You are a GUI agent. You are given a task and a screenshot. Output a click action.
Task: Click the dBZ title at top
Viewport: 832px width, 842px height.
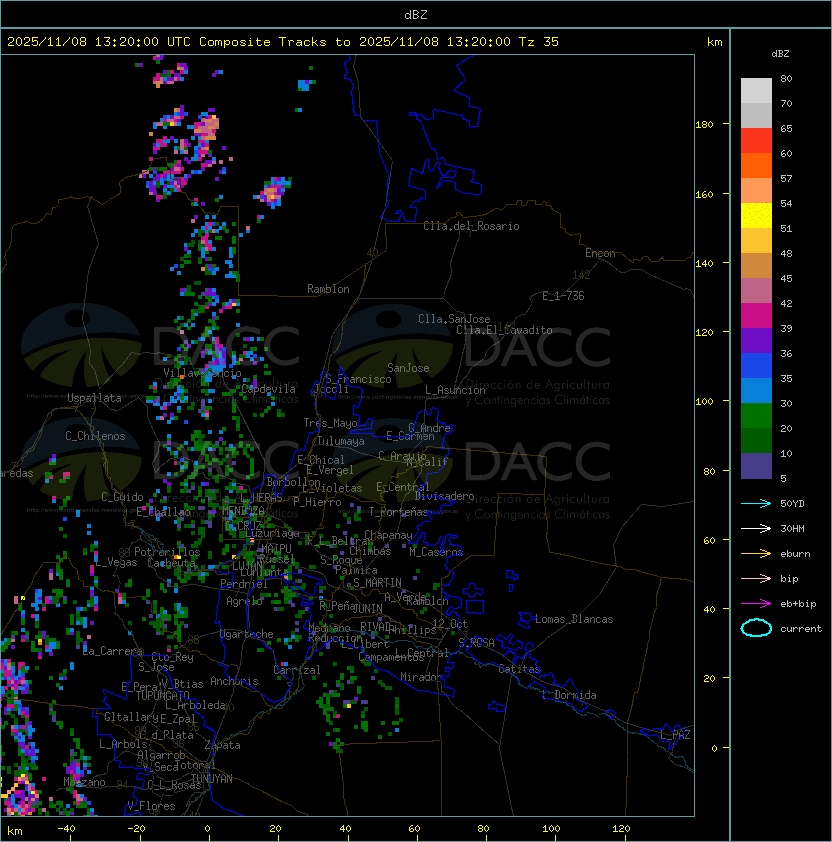(x=416, y=14)
